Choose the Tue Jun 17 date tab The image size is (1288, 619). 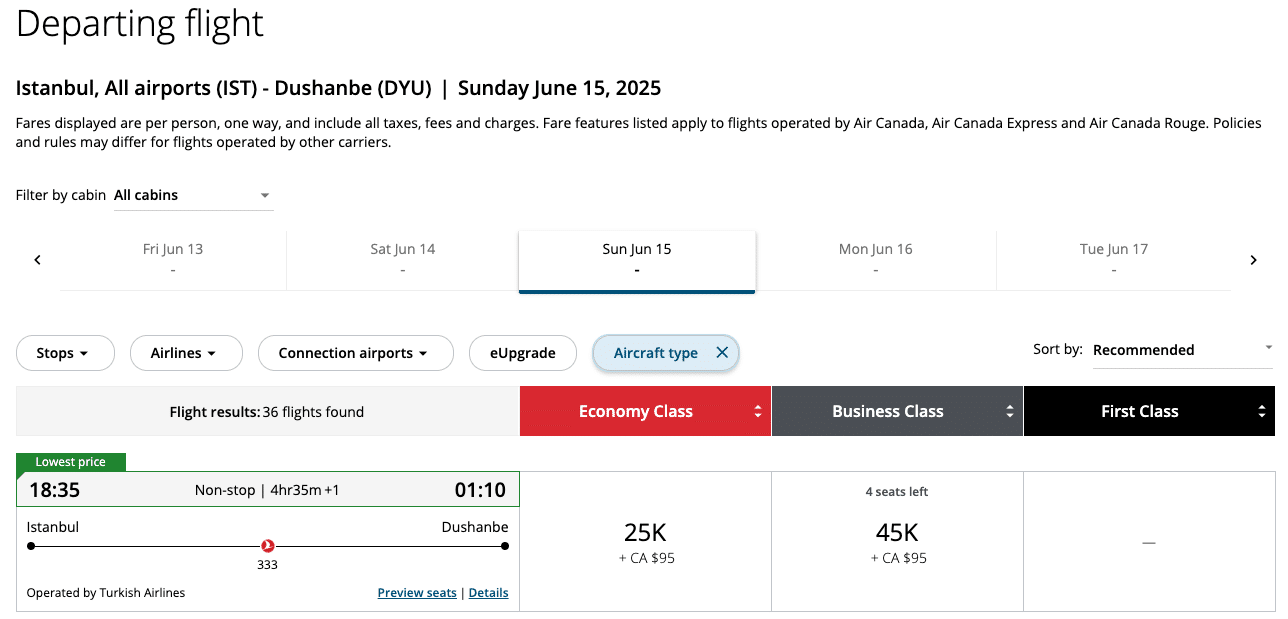click(1113, 259)
